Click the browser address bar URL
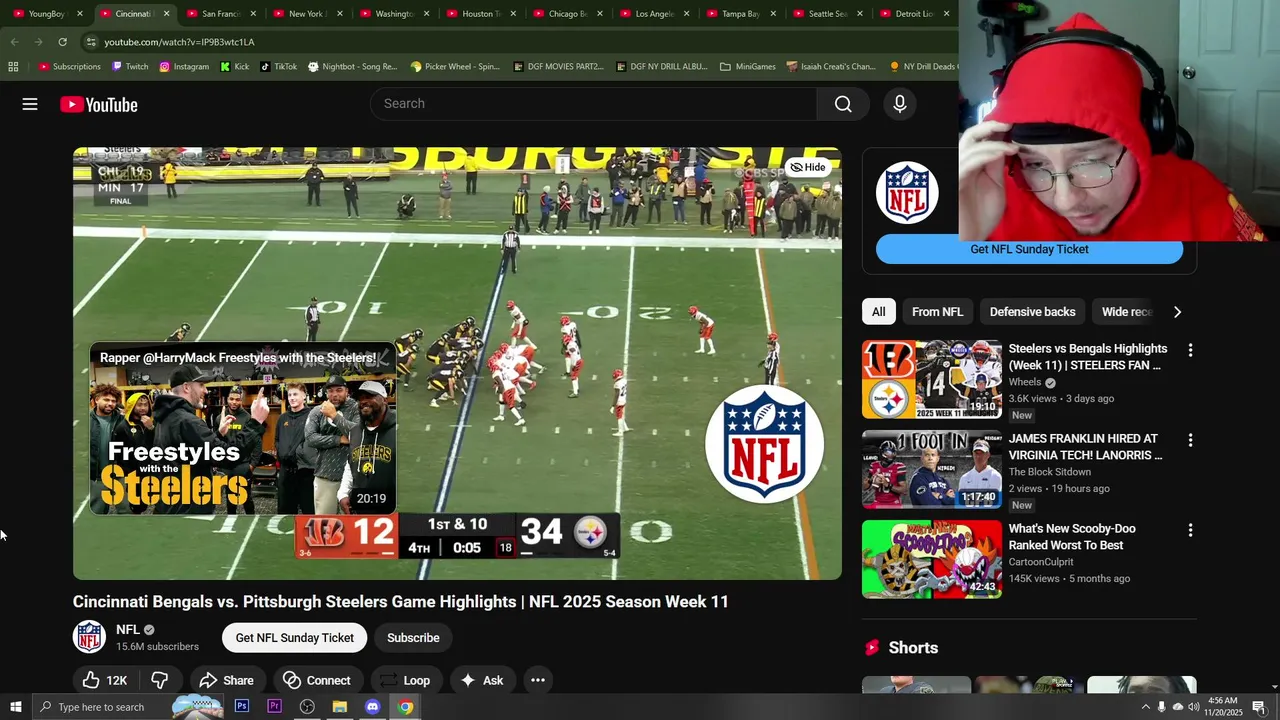 click(x=179, y=42)
